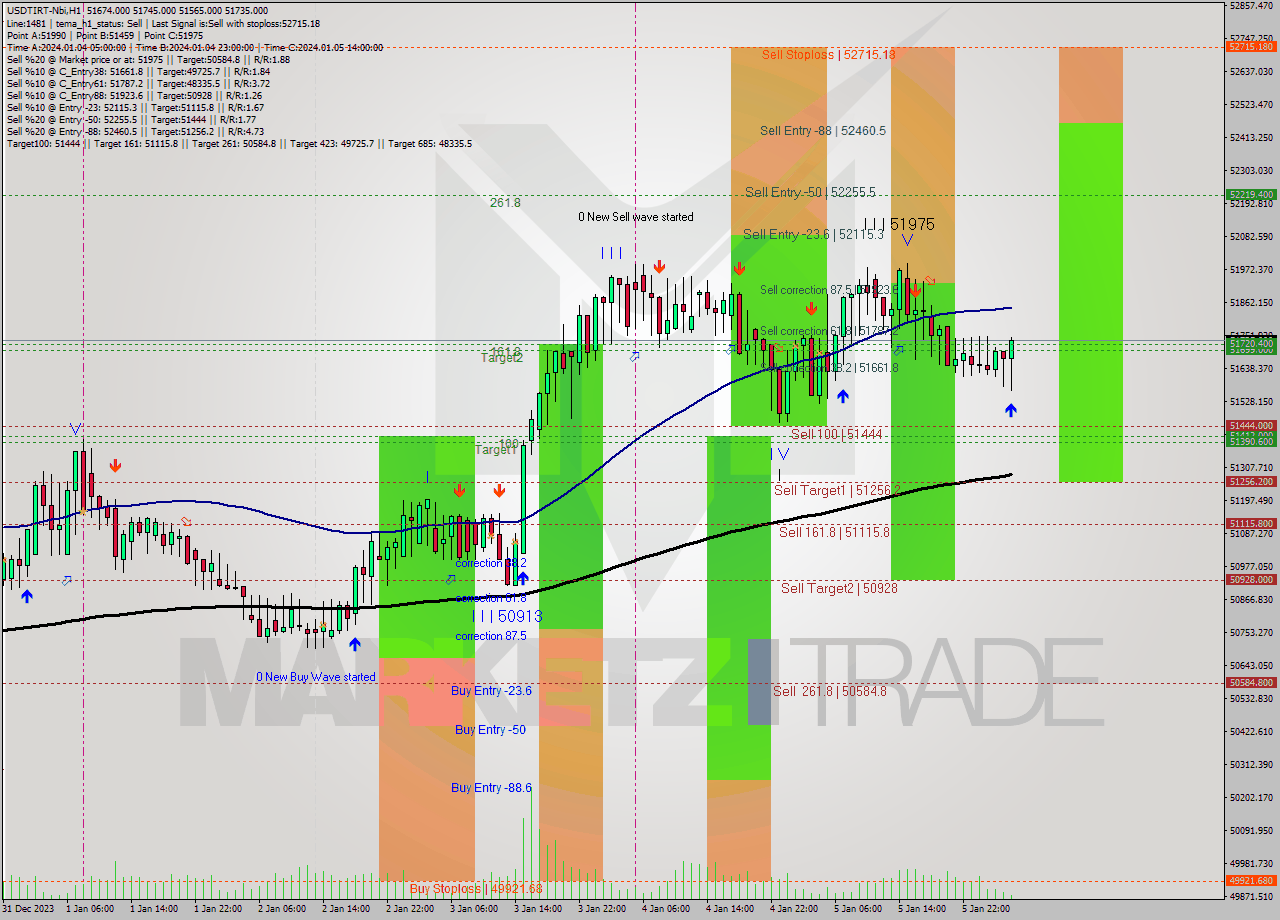This screenshot has height=920, width=1280.
Task: Select the 'I I I 50913' wave label
Action: tap(508, 616)
